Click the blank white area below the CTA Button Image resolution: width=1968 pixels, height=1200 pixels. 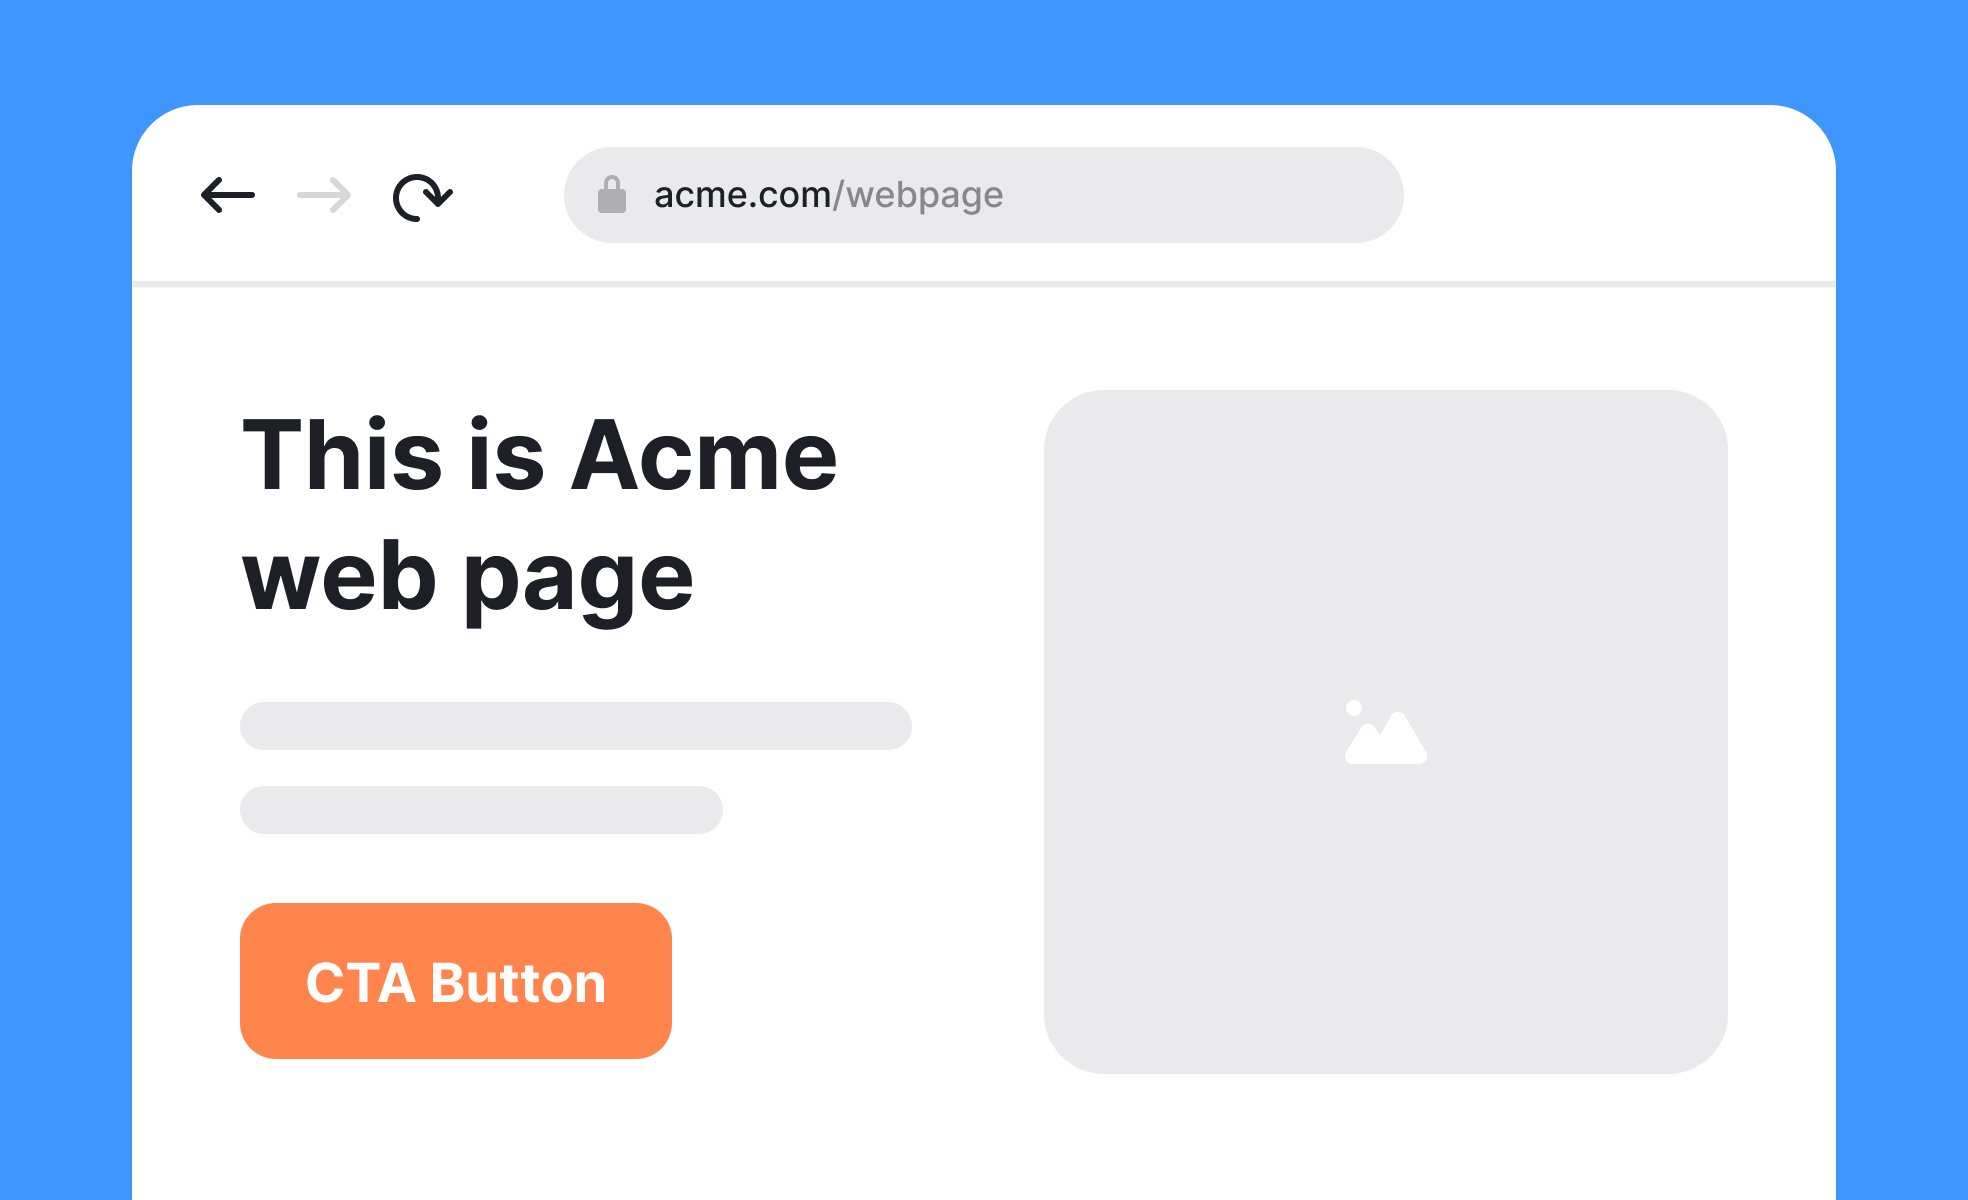456,1130
